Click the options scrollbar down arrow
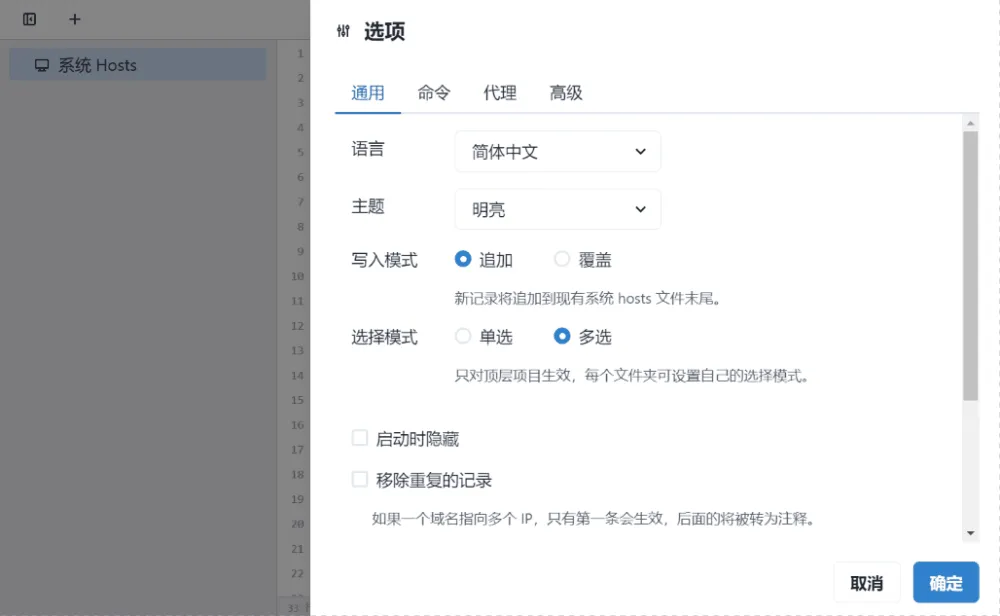Viewport: 1000px width, 616px height. click(x=971, y=533)
